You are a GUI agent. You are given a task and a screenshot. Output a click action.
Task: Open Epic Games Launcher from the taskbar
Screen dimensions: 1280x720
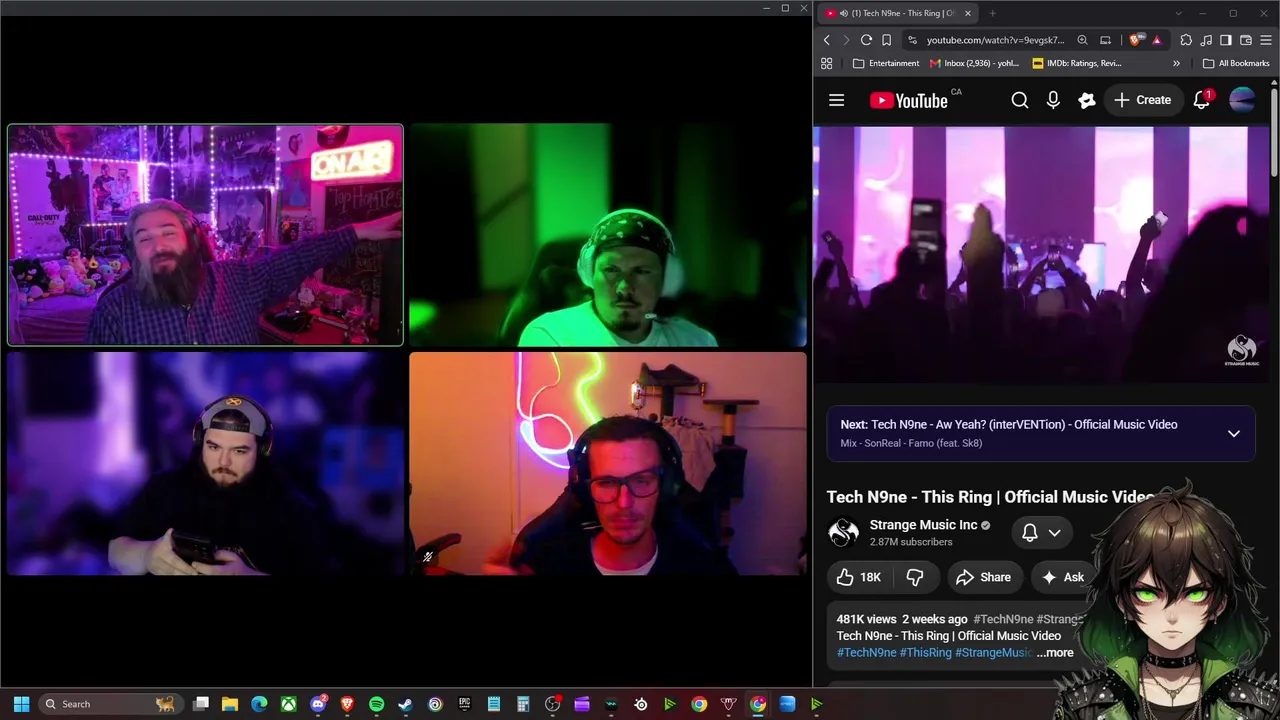[464, 704]
